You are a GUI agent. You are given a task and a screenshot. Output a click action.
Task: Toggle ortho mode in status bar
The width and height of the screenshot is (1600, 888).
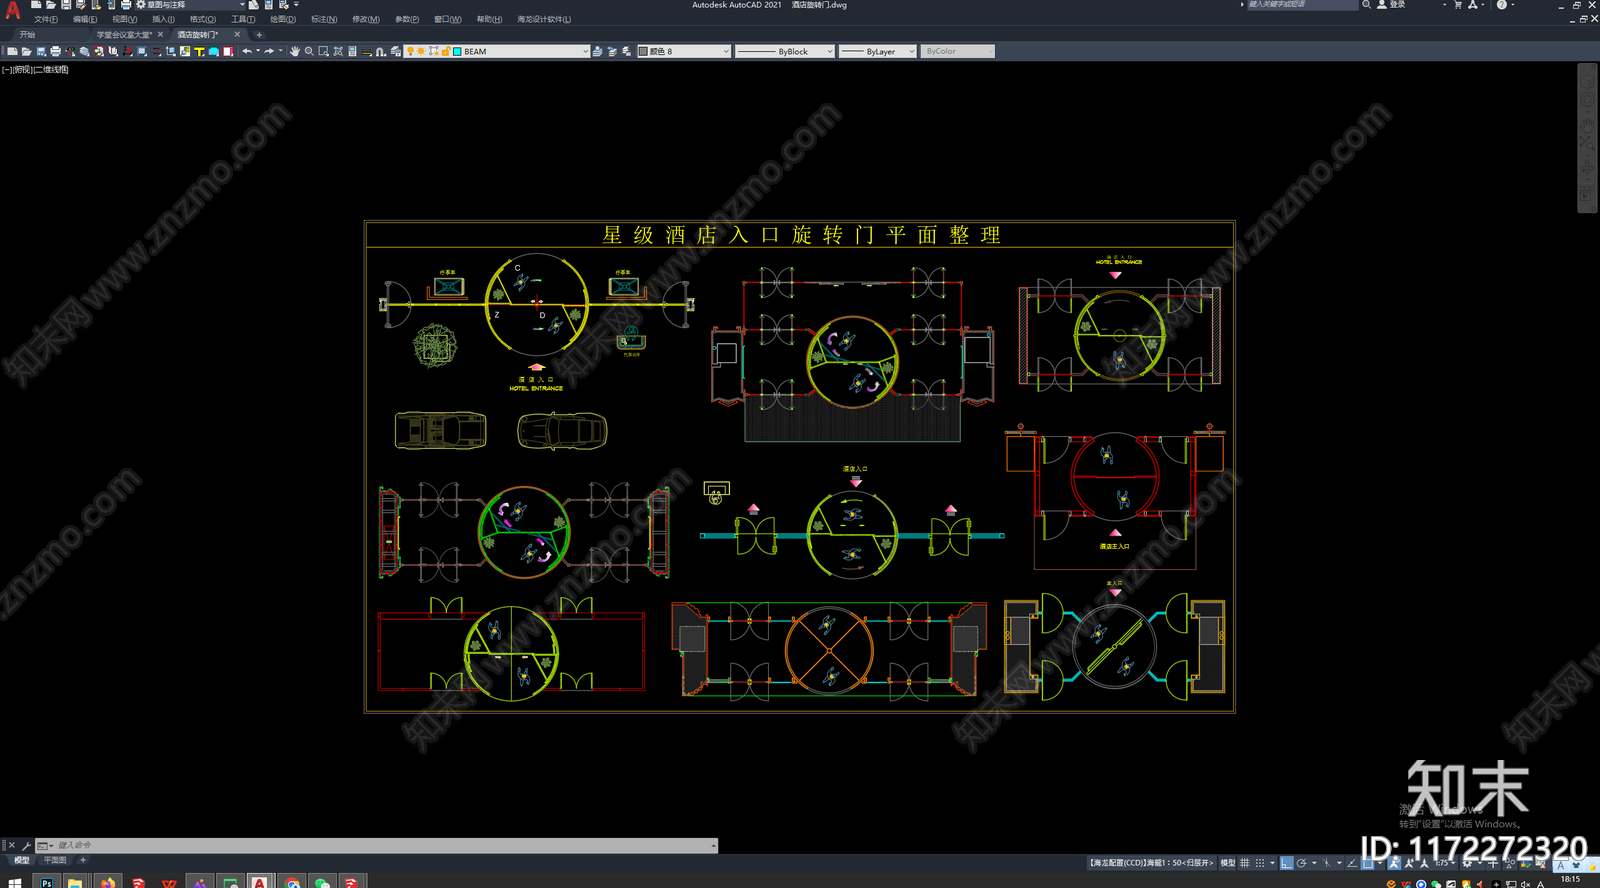(1287, 863)
